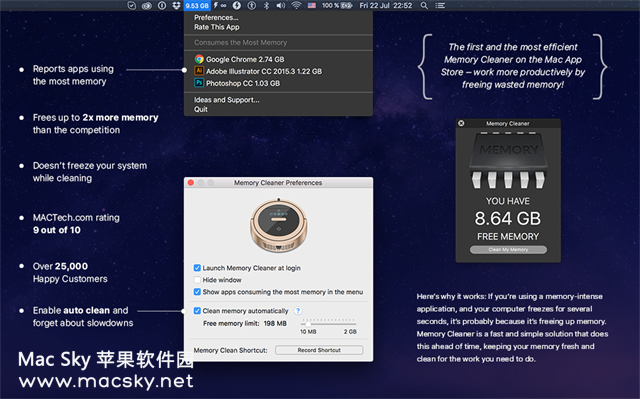Enable the Hide window checkbox
The image size is (640, 399).
197,280
